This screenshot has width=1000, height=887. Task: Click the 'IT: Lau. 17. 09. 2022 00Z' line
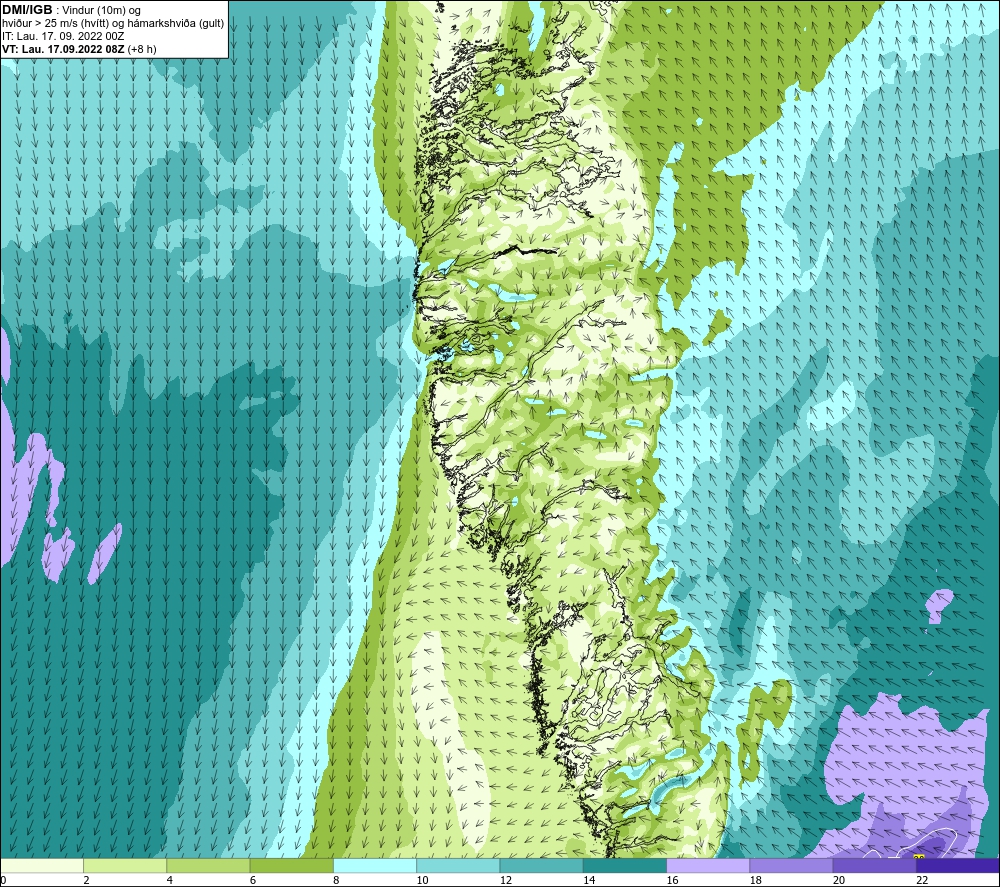63,36
